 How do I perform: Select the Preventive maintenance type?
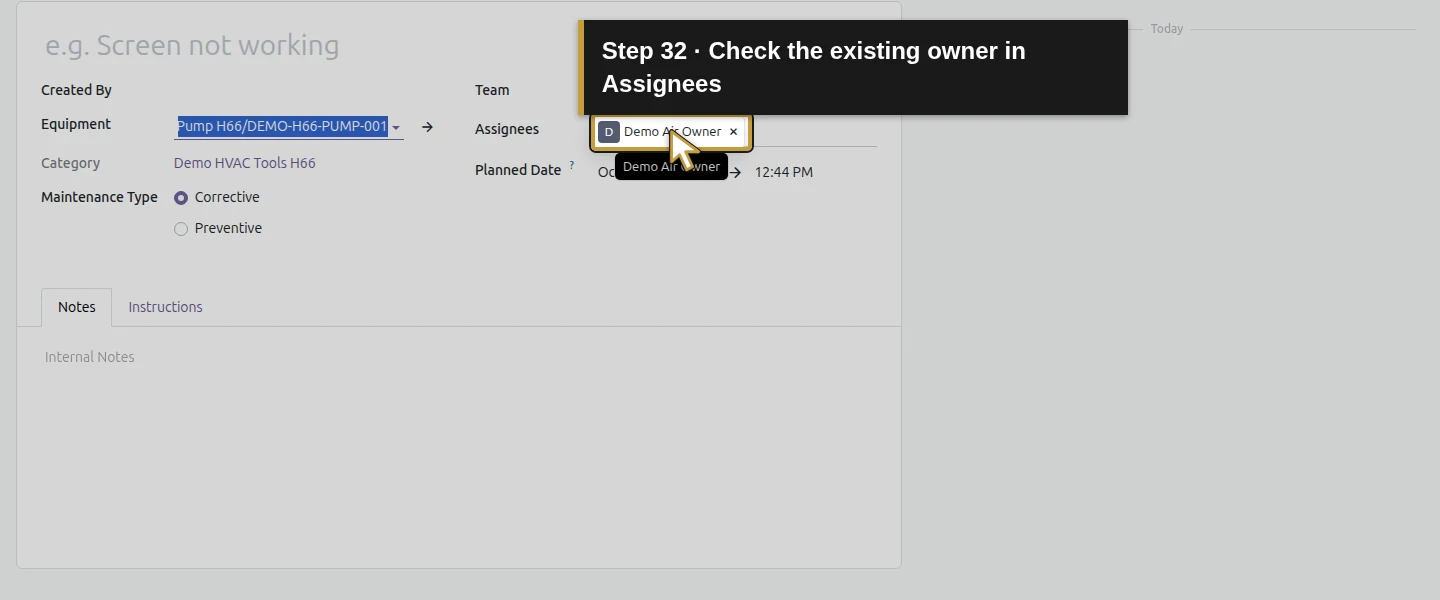pyautogui.click(x=181, y=229)
